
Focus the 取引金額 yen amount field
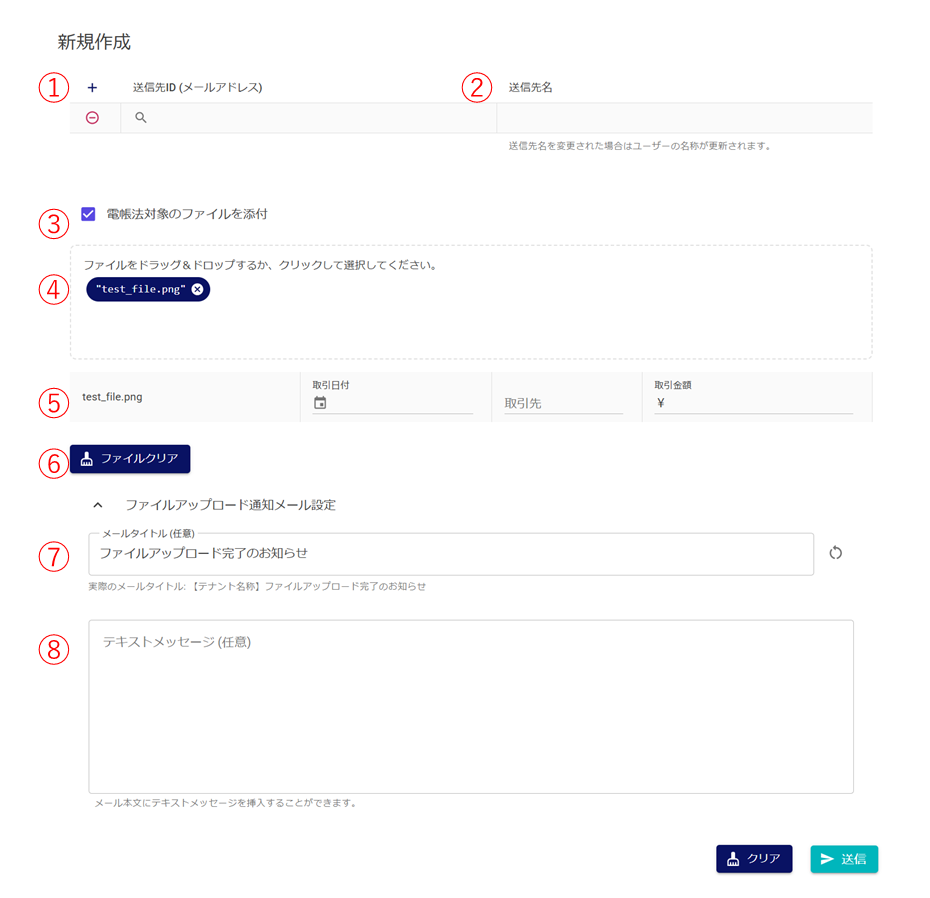[x=760, y=404]
